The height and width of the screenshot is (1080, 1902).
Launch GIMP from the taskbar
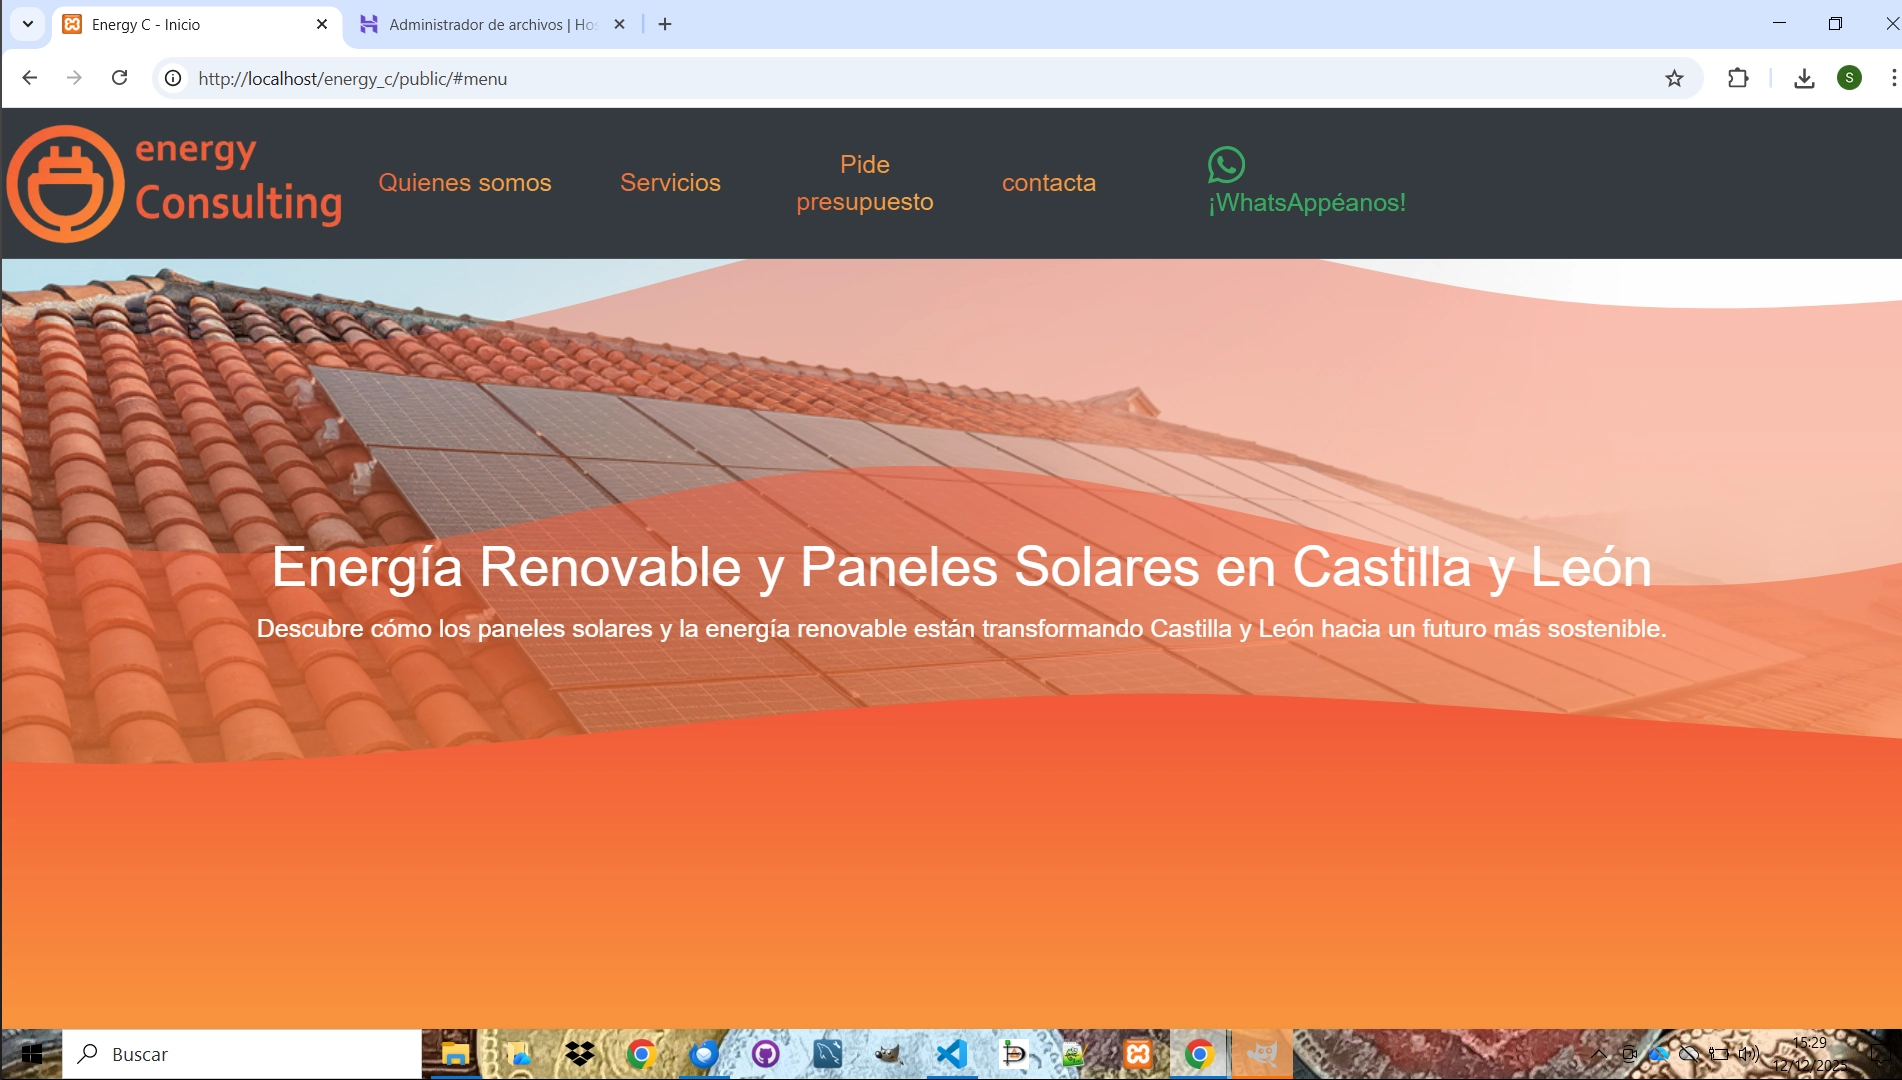pyautogui.click(x=889, y=1053)
